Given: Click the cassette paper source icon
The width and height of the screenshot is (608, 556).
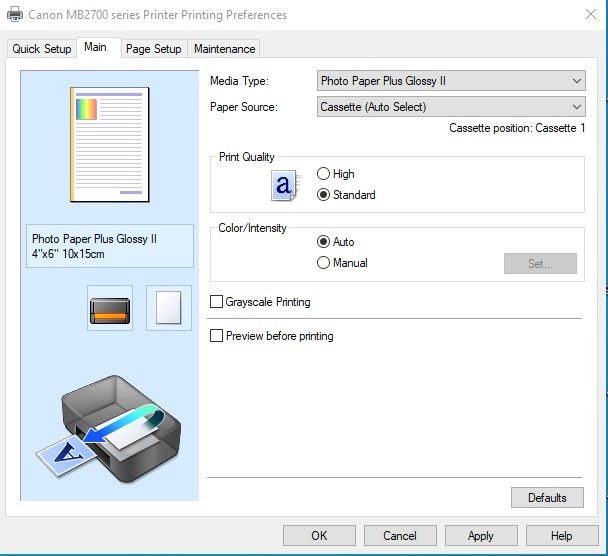Looking at the screenshot, I should click(x=110, y=308).
